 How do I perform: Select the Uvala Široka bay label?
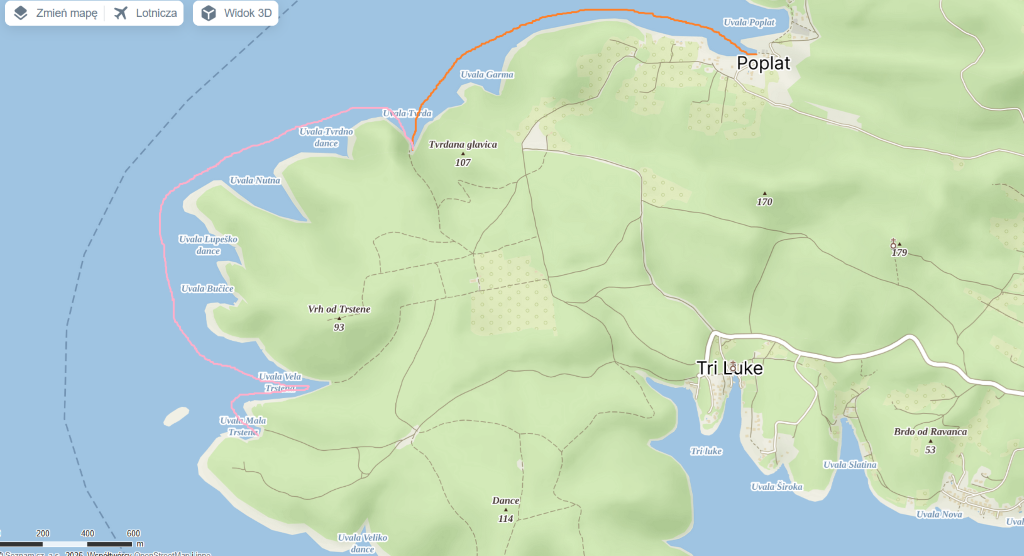[x=777, y=487]
